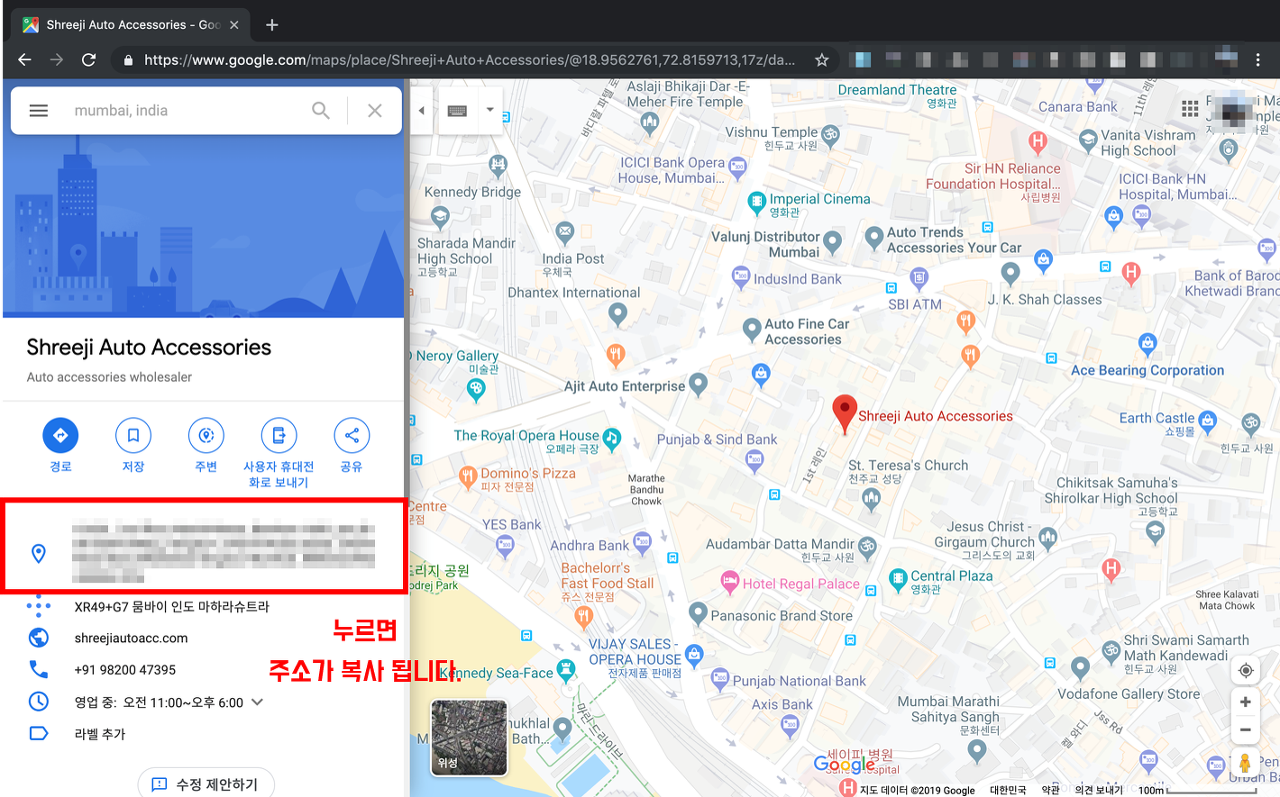Click Dhantex International marker

coord(618,314)
